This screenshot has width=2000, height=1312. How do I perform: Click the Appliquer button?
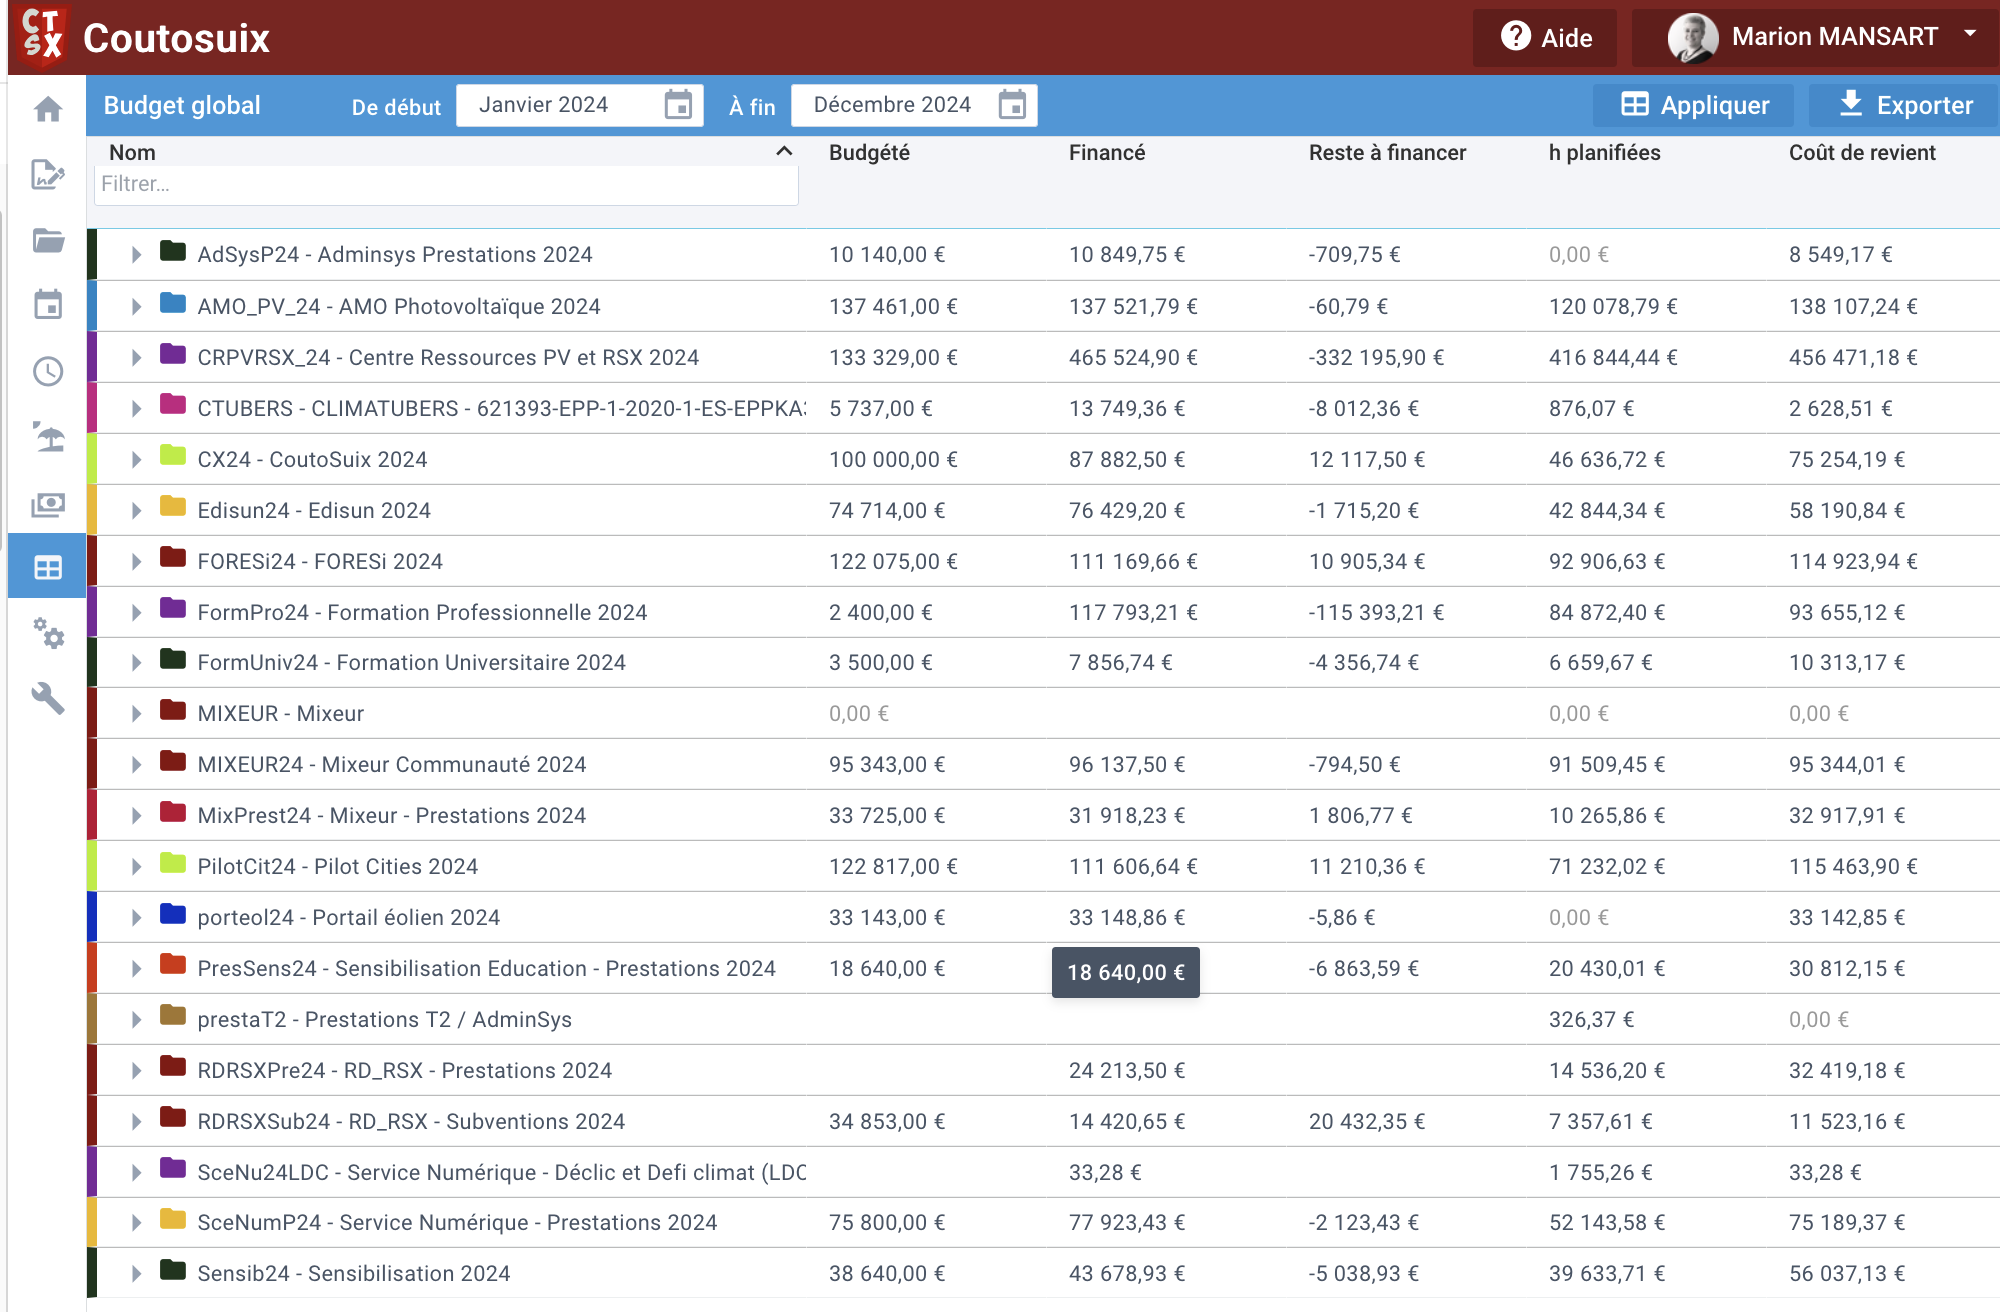click(1694, 105)
